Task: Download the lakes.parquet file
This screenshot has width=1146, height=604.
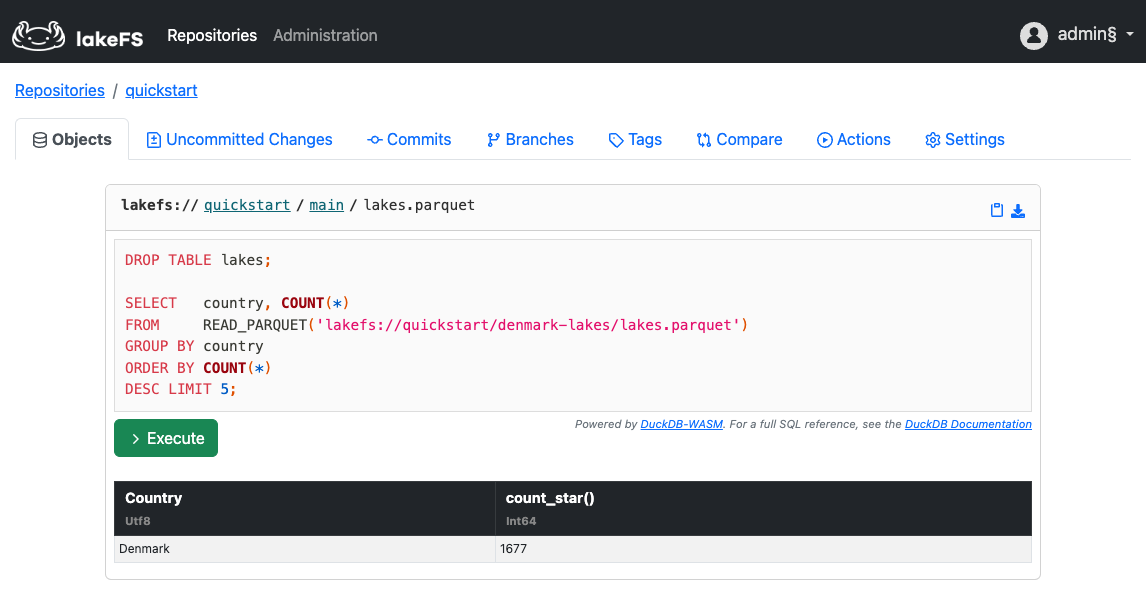Action: tap(1019, 210)
